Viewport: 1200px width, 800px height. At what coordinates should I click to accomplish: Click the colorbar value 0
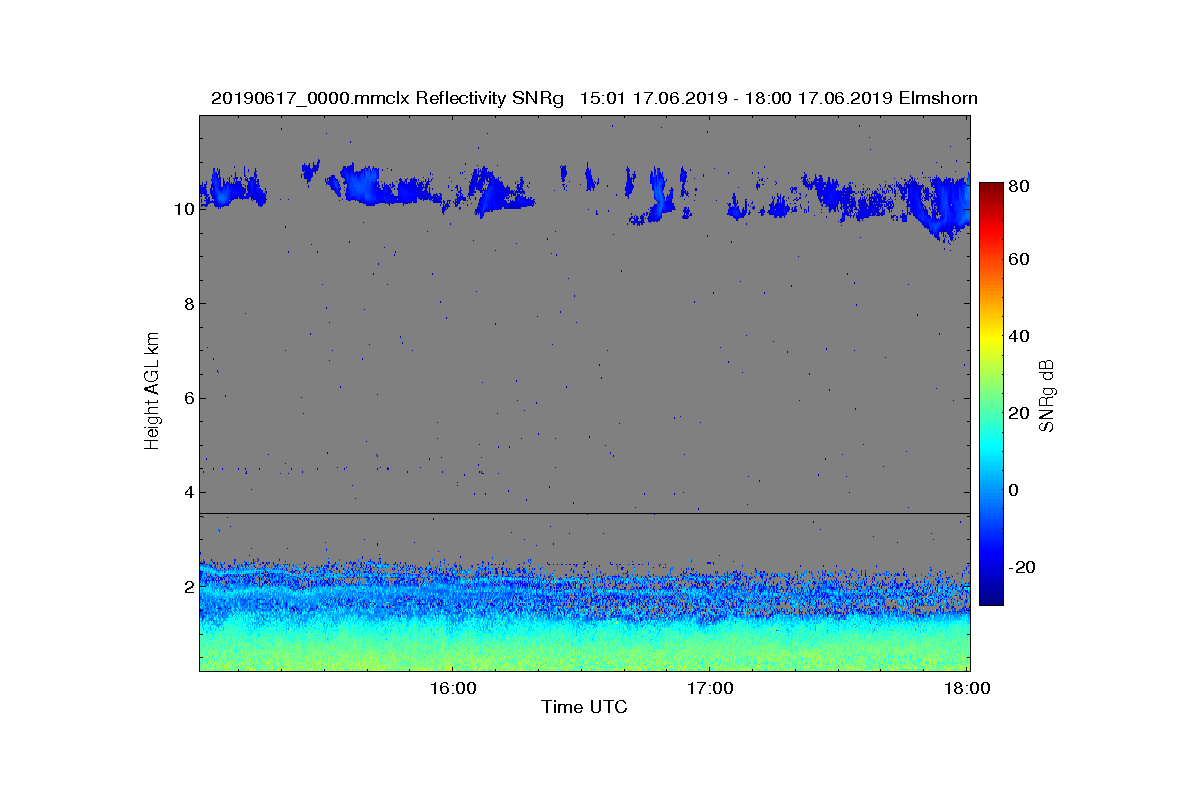pyautogui.click(x=1015, y=490)
